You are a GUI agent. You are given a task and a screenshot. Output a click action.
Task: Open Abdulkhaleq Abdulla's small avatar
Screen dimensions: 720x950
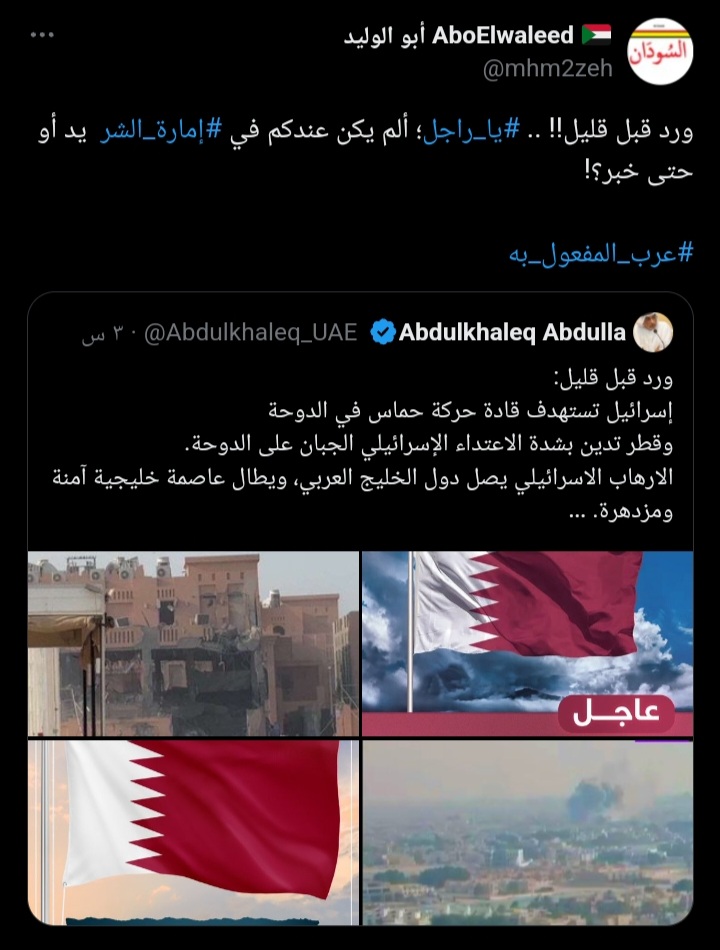coord(653,332)
